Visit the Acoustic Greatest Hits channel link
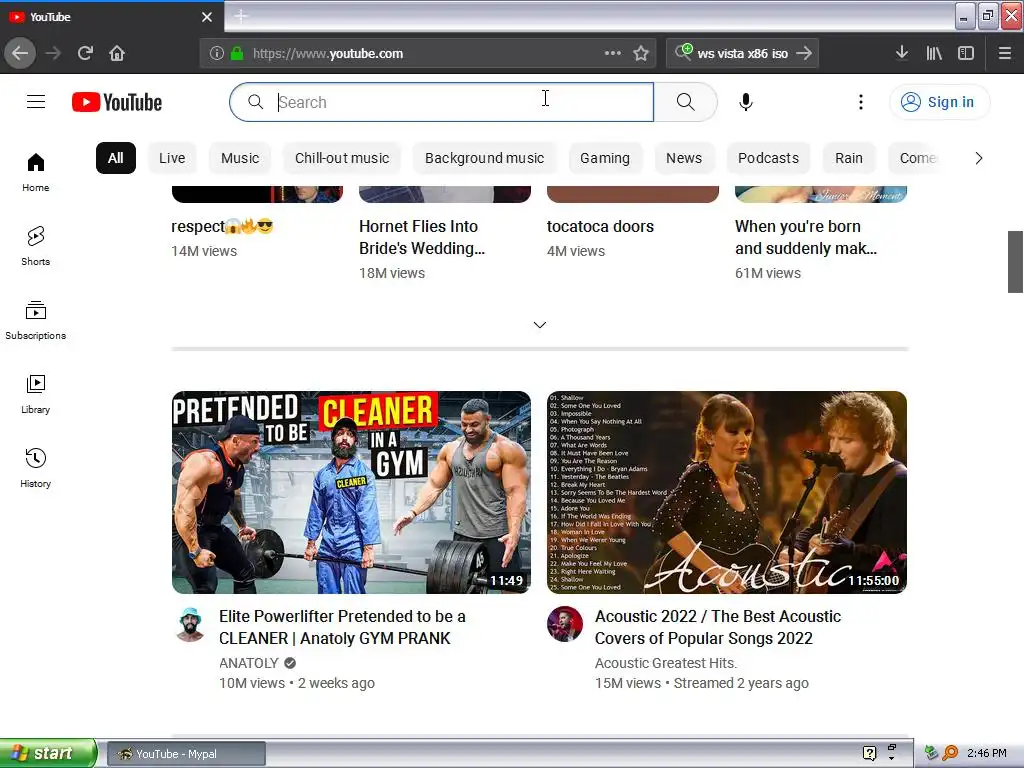This screenshot has height=768, width=1024. tap(665, 663)
